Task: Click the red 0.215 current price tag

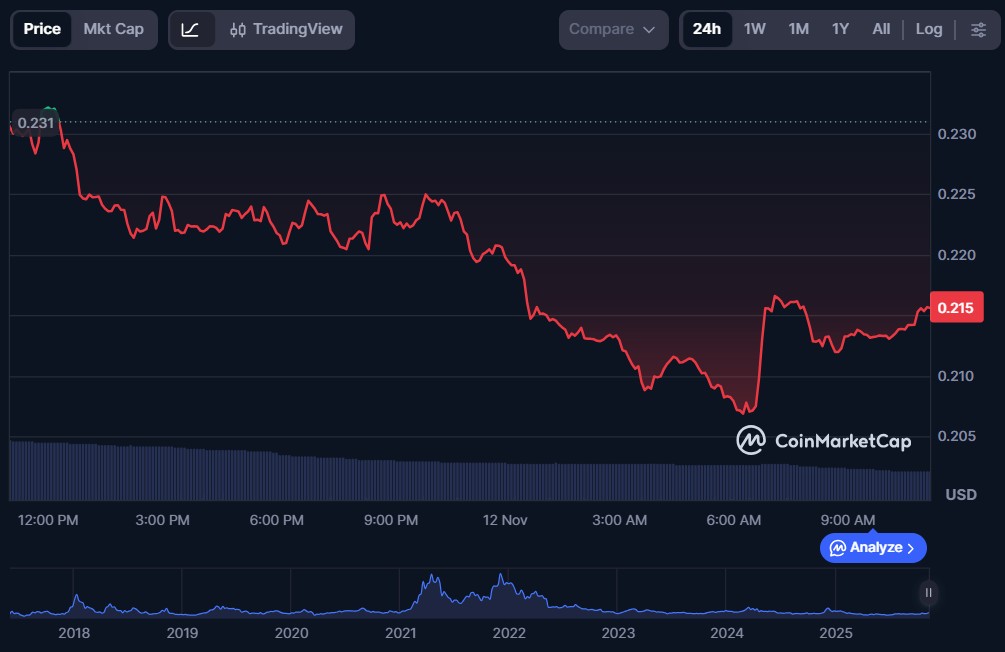Action: 957,308
